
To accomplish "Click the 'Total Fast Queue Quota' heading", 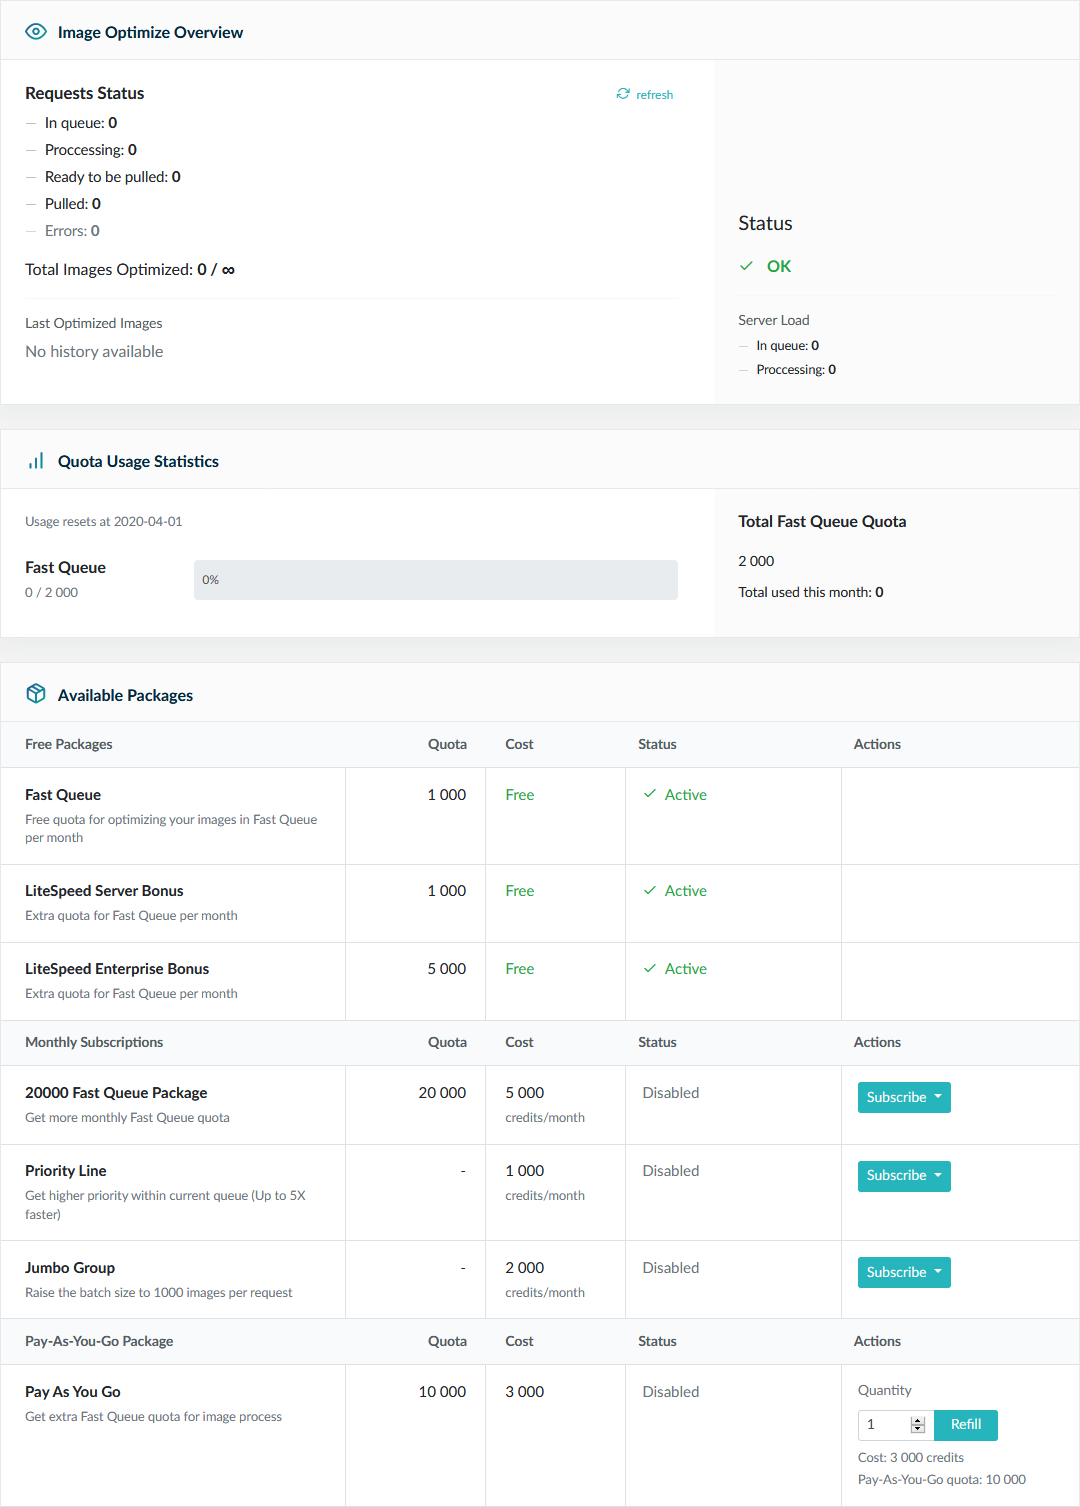I will [x=822, y=521].
